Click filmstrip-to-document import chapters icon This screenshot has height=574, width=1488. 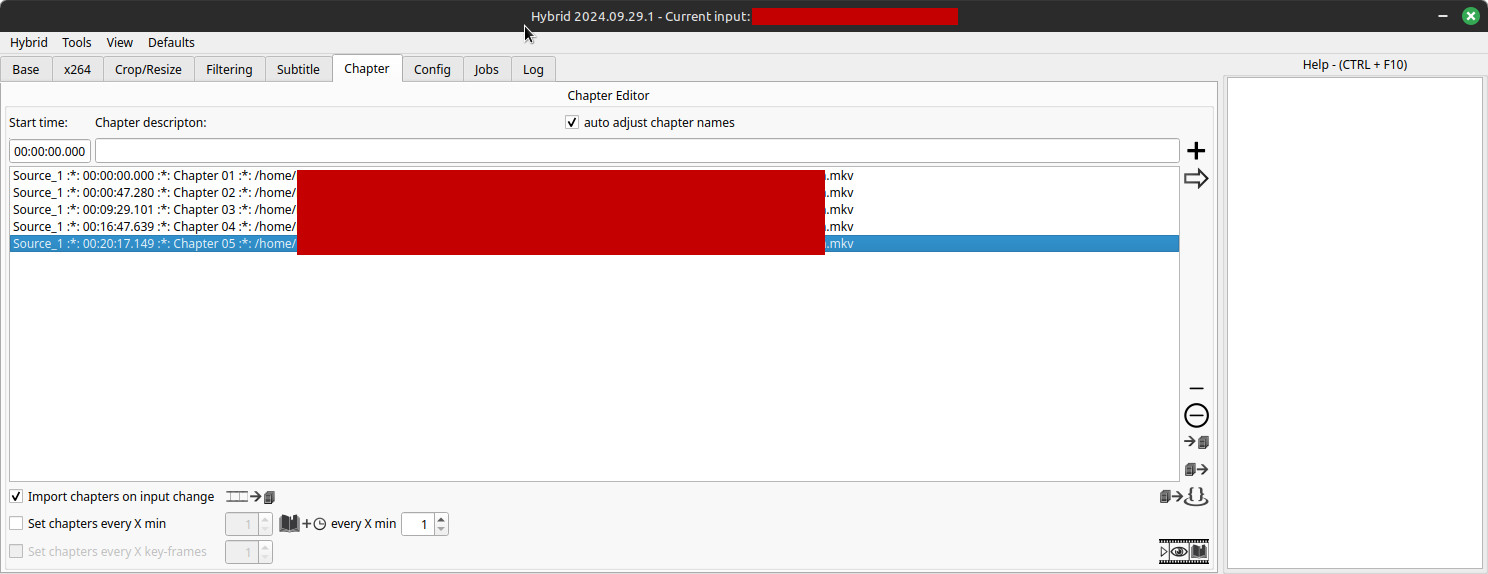coord(250,497)
